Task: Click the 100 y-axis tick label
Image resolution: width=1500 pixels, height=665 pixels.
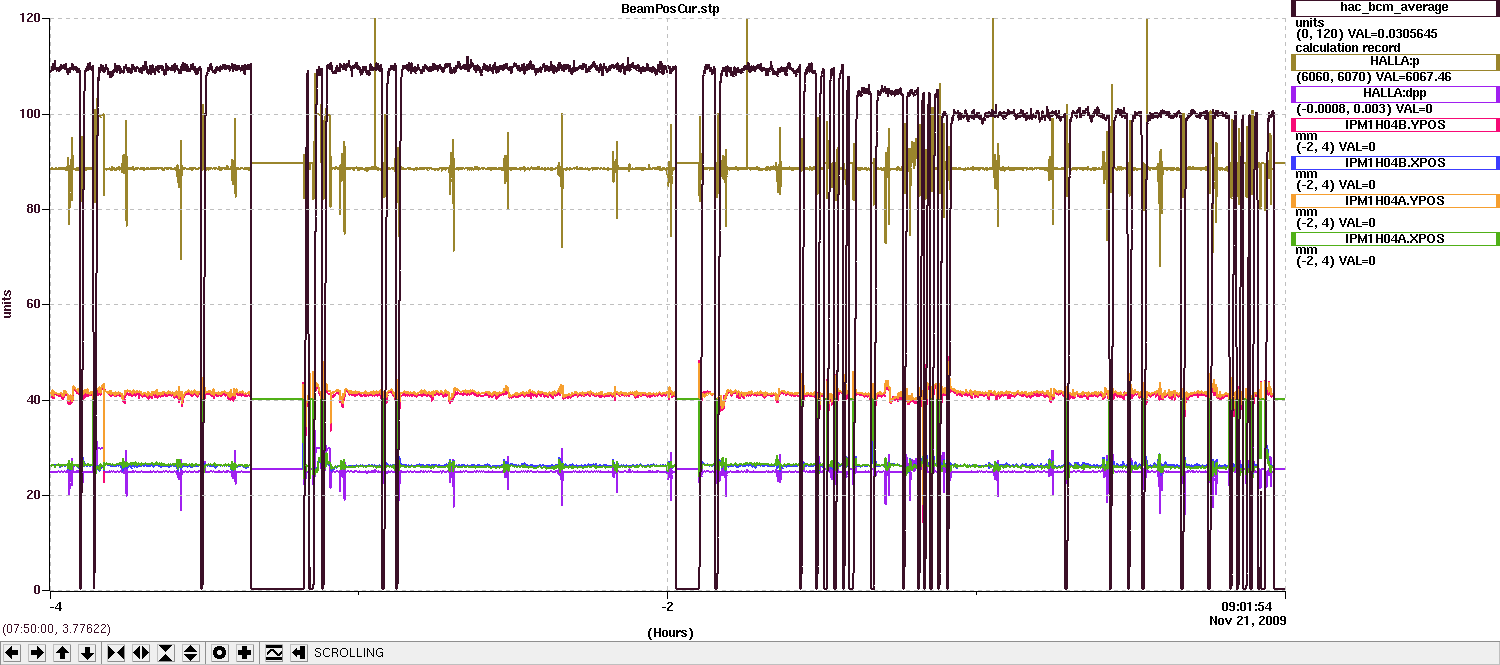Action: coord(29,114)
